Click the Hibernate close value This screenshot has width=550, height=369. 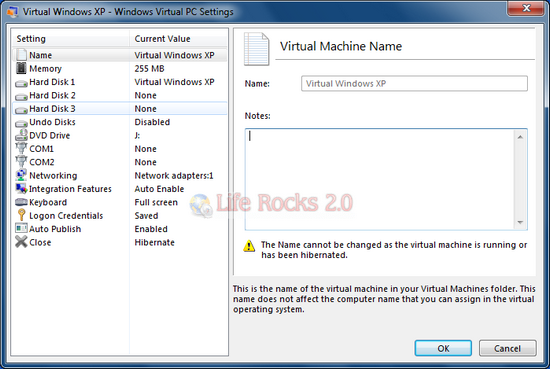tap(155, 242)
